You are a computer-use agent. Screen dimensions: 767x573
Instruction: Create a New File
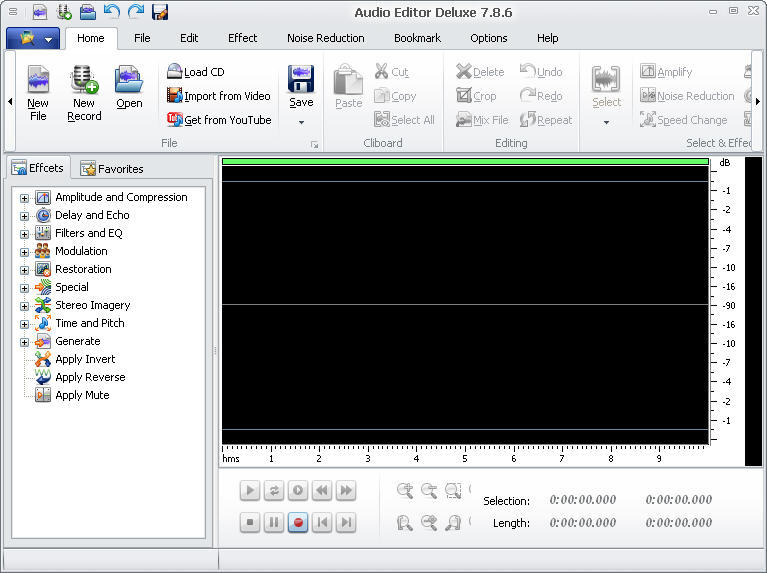coord(38,93)
